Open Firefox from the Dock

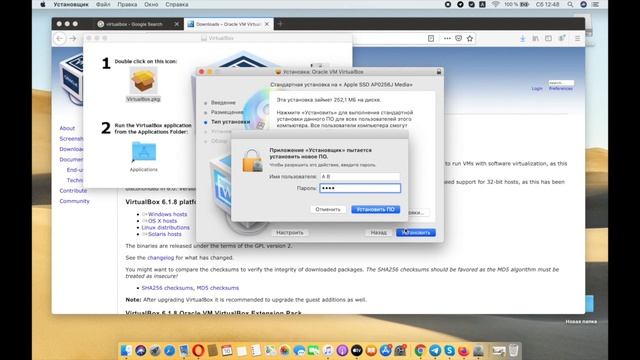[x=463, y=350]
